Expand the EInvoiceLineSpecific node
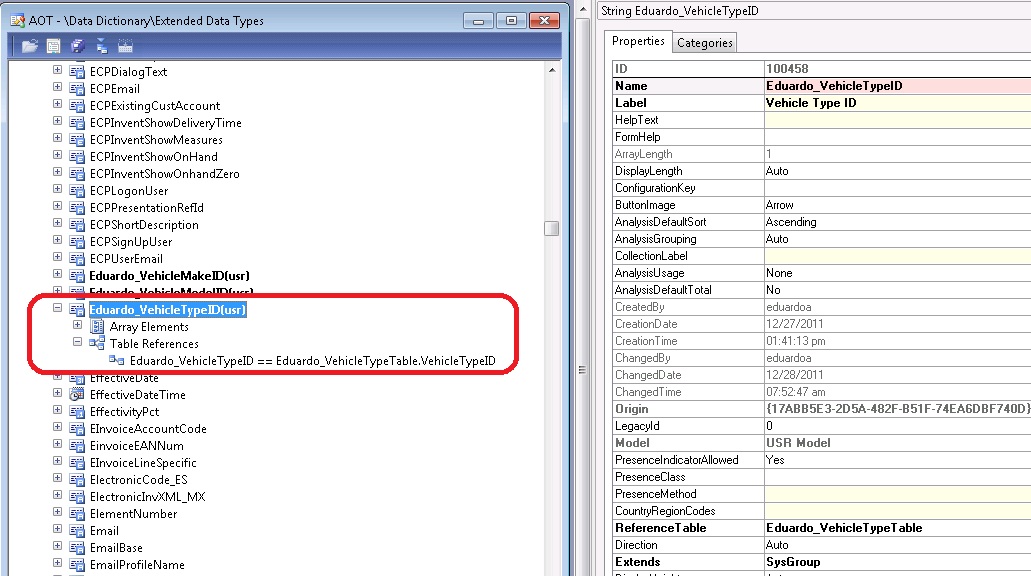Image resolution: width=1031 pixels, height=576 pixels. click(x=57, y=461)
